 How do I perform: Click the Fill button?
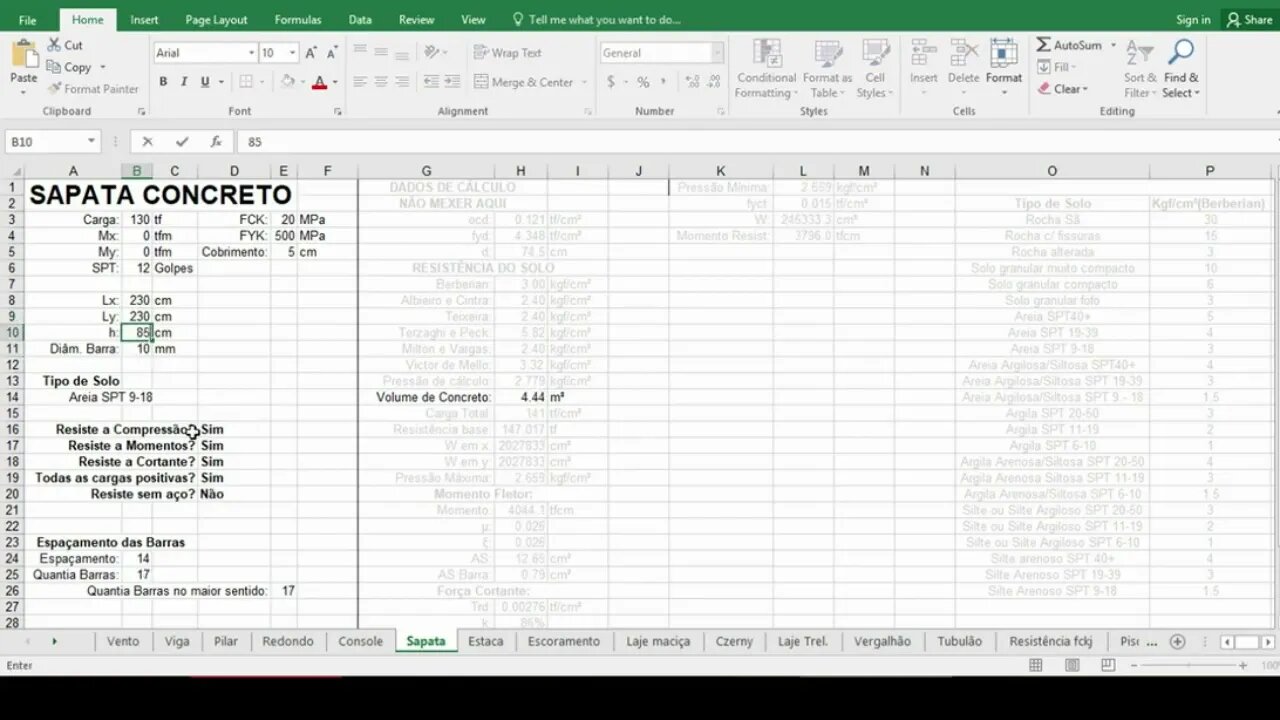1056,67
